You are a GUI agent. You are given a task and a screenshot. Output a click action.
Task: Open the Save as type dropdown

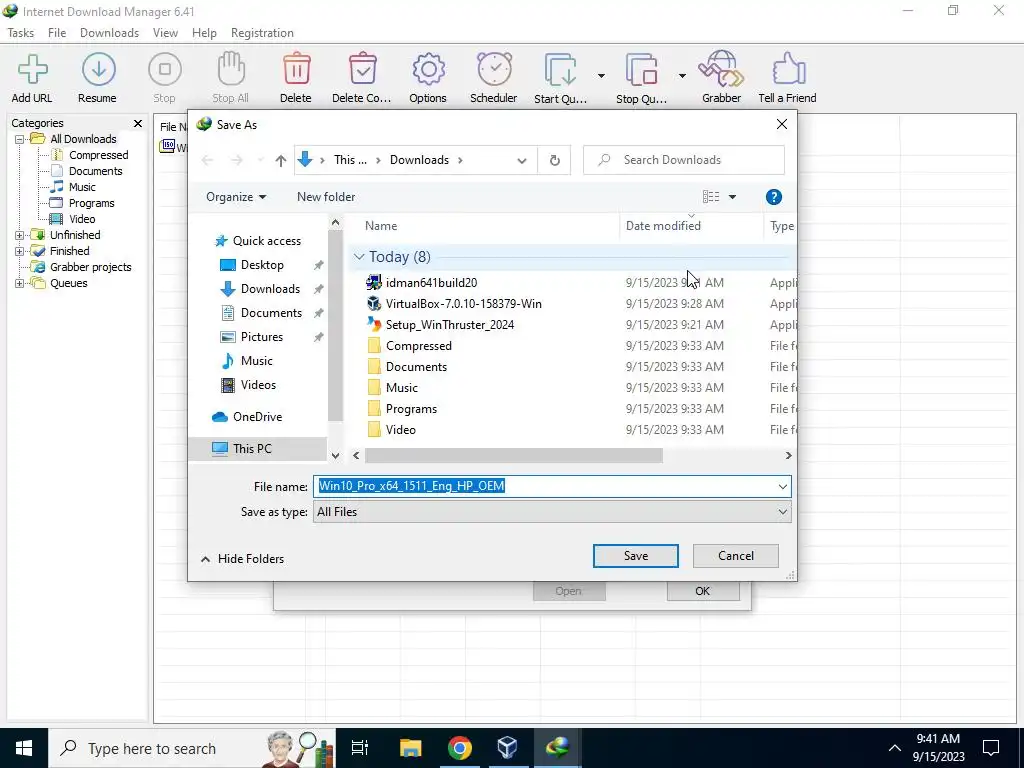click(x=782, y=512)
